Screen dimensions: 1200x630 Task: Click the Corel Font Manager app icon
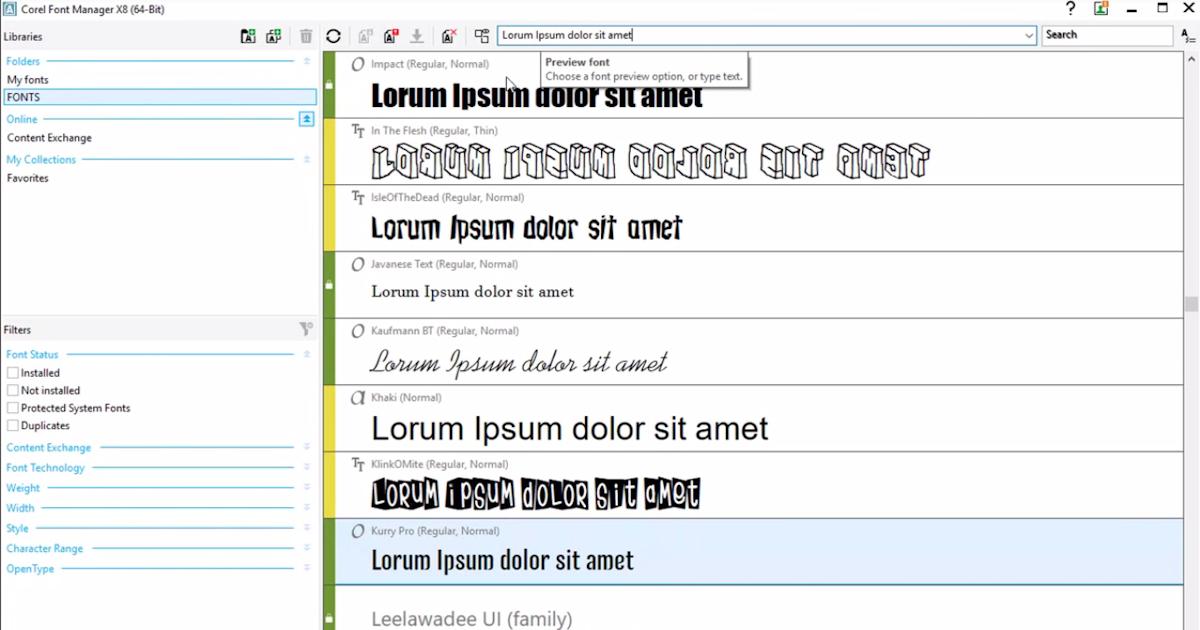9,9
